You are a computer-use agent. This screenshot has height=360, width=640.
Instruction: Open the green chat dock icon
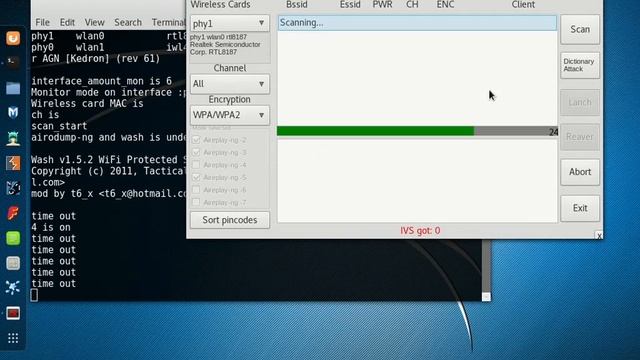coord(13,238)
